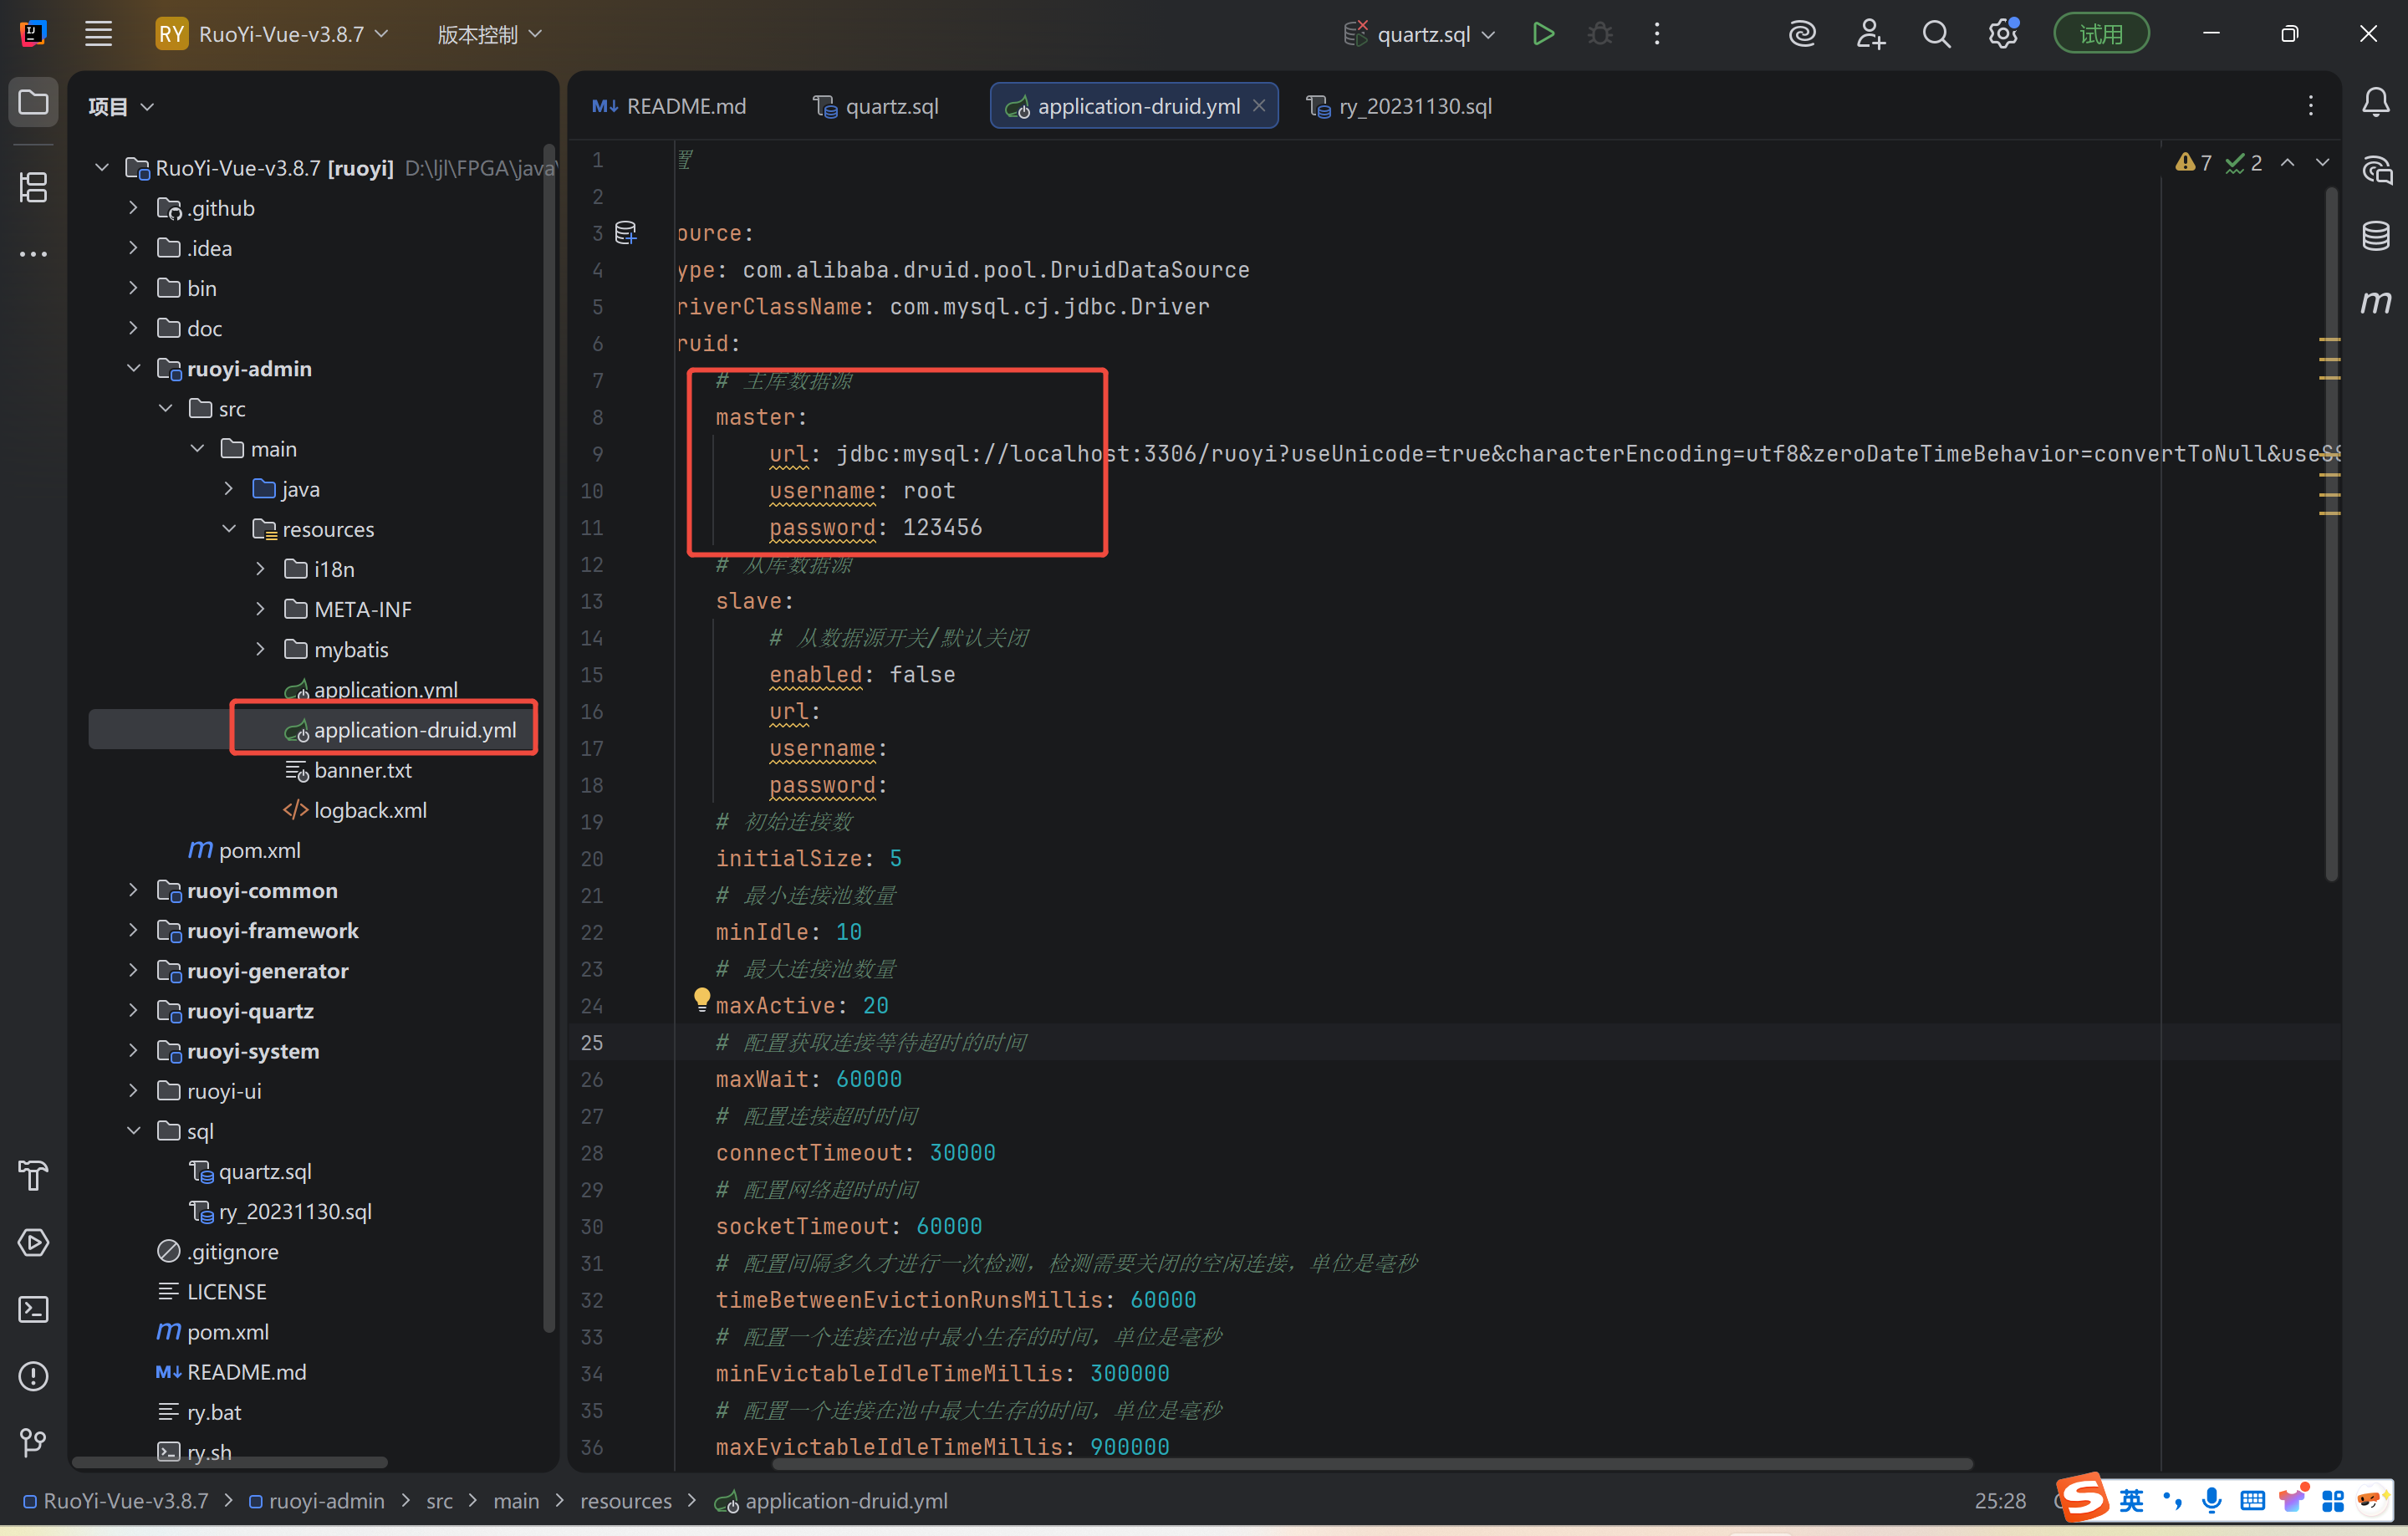Expand the ruoyi-common module
This screenshot has height=1536, width=2408.
(x=133, y=890)
